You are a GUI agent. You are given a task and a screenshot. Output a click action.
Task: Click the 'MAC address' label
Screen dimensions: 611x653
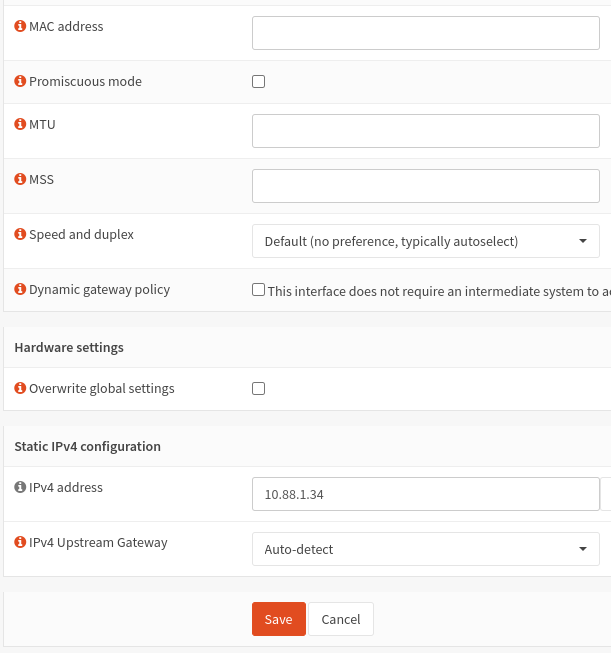(66, 26)
